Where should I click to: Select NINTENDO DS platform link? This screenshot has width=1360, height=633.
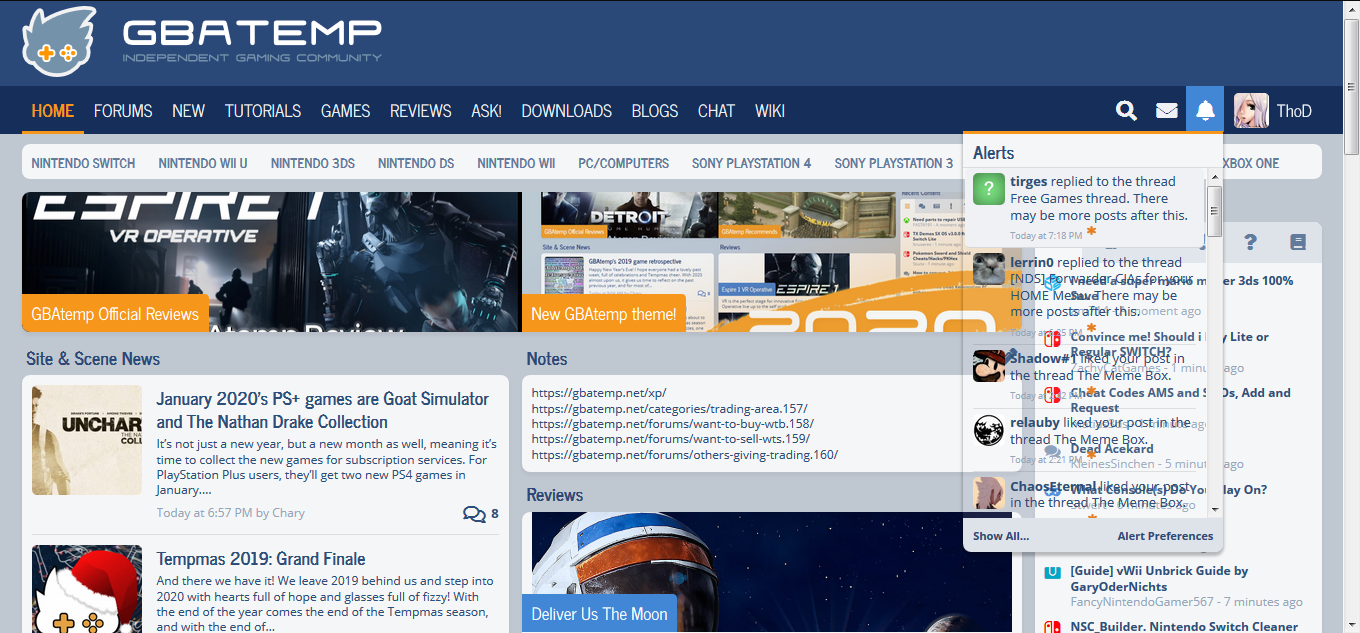click(416, 163)
